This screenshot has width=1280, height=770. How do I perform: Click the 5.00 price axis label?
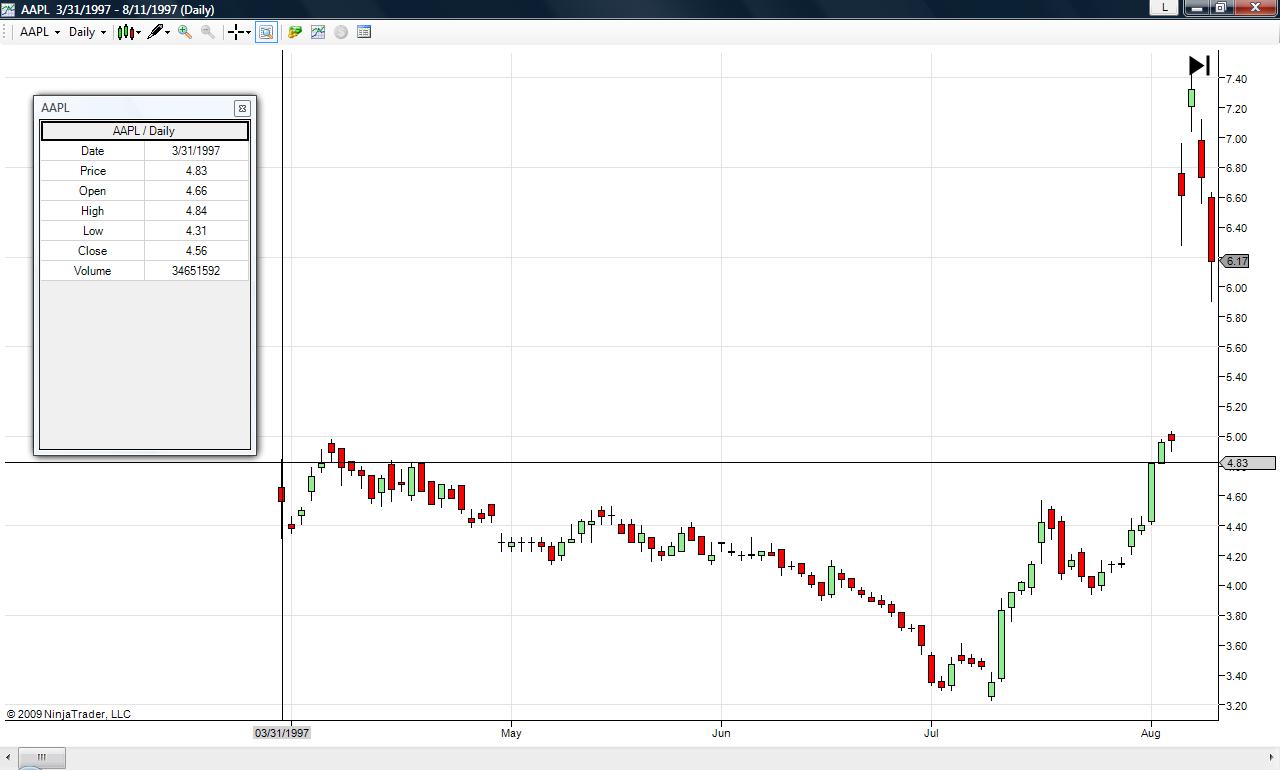(x=1236, y=437)
